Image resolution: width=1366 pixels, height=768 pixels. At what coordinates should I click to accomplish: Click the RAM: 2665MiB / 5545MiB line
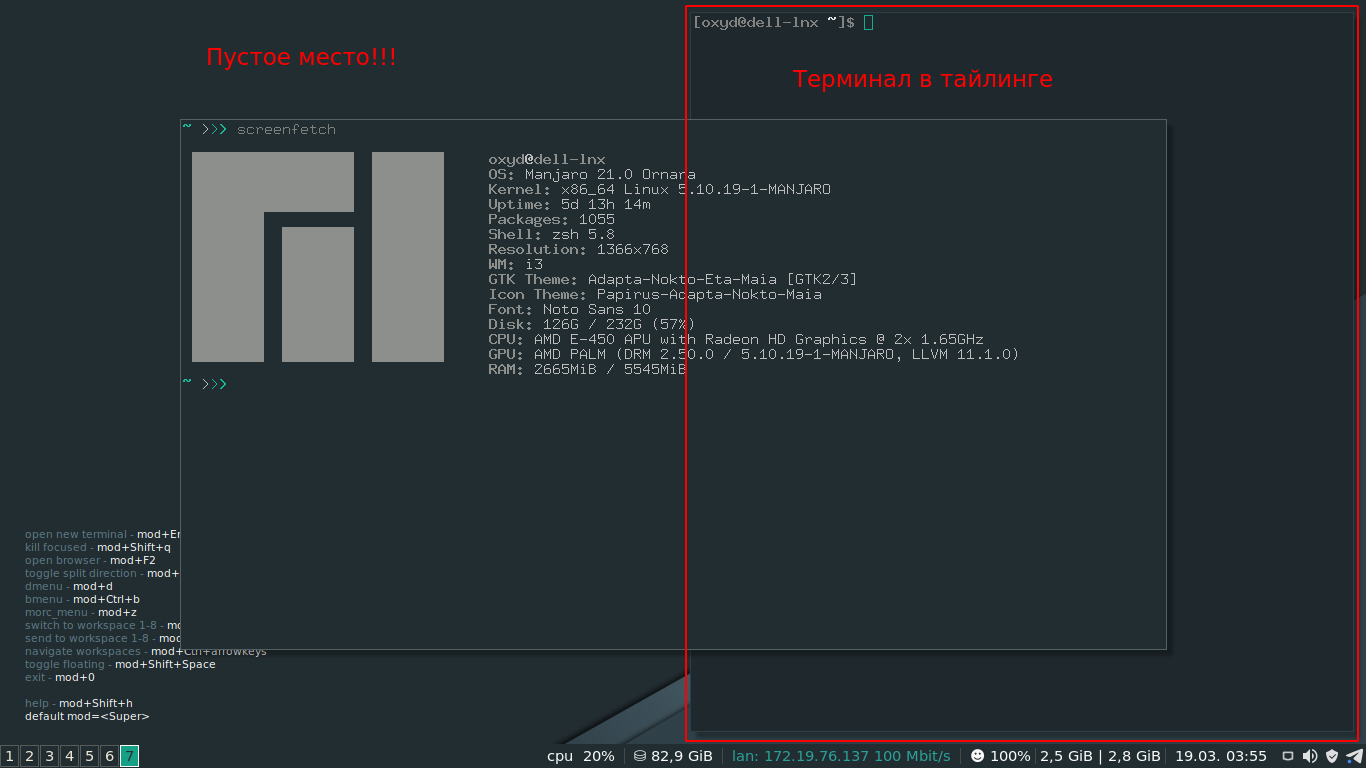point(587,370)
